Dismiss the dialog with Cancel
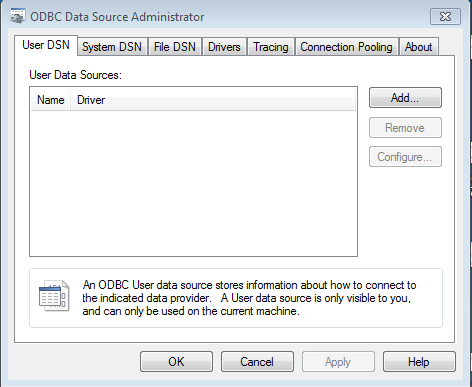 257,361
